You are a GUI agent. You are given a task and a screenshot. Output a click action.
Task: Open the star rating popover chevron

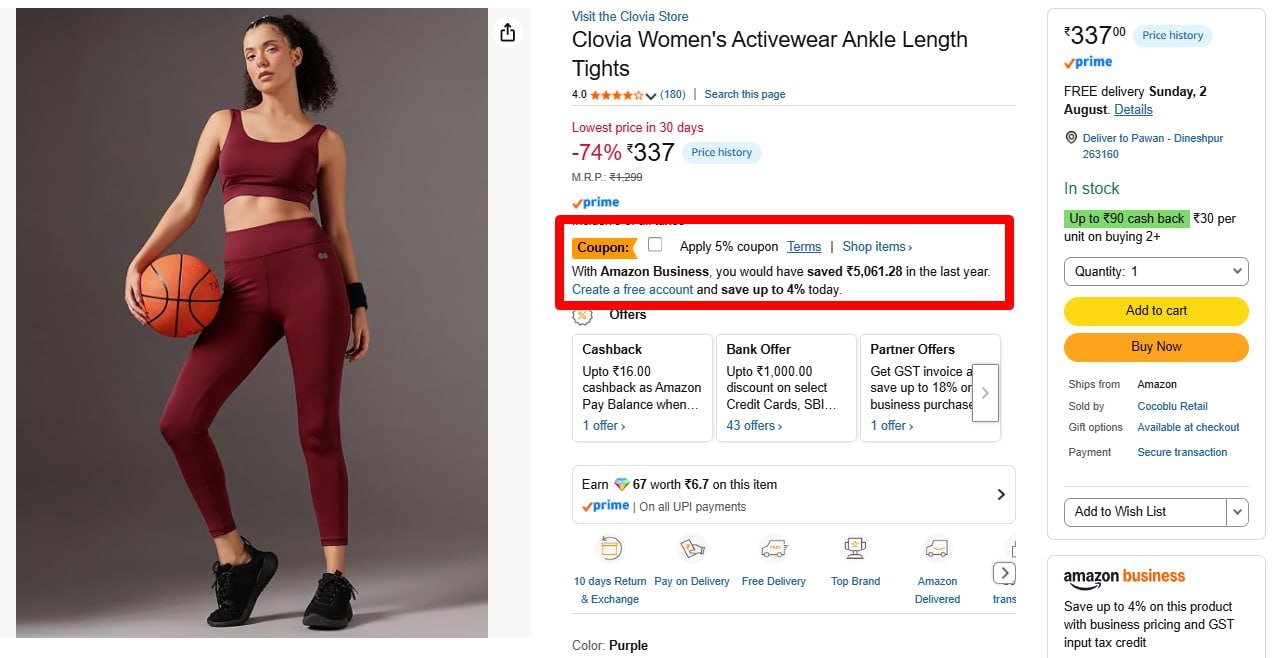coord(651,96)
